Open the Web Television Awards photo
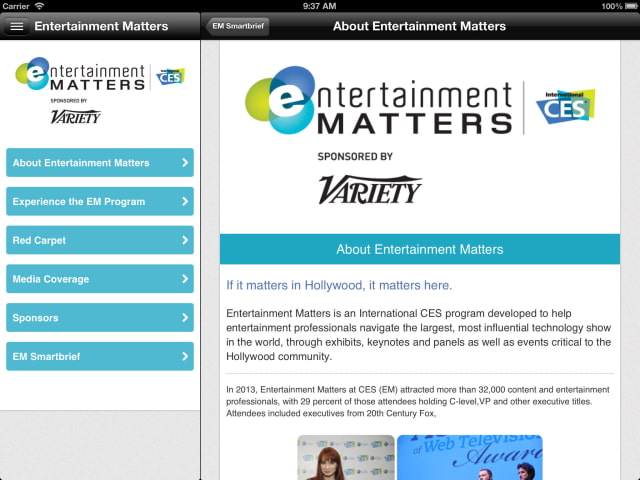640x480 pixels. [x=470, y=457]
